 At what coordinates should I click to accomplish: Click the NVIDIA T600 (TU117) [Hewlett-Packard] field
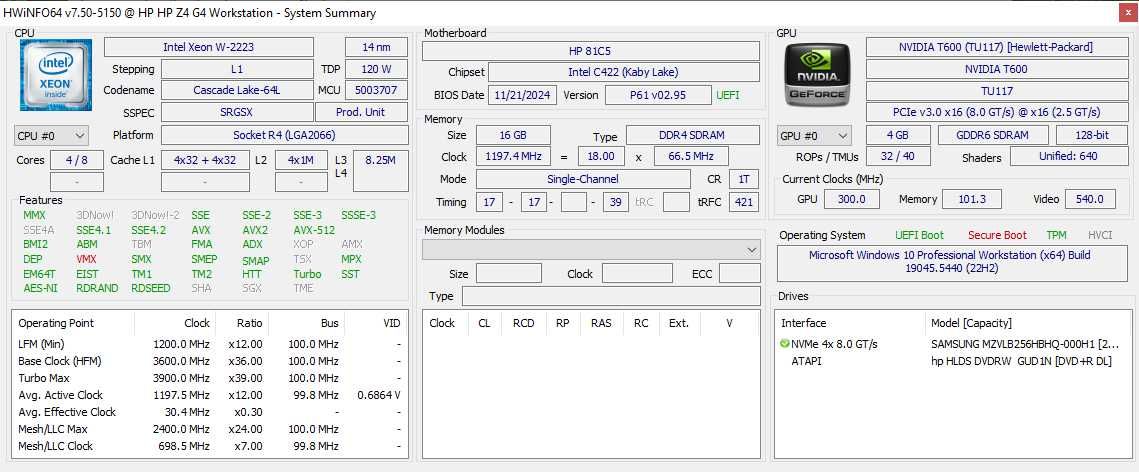click(x=995, y=47)
